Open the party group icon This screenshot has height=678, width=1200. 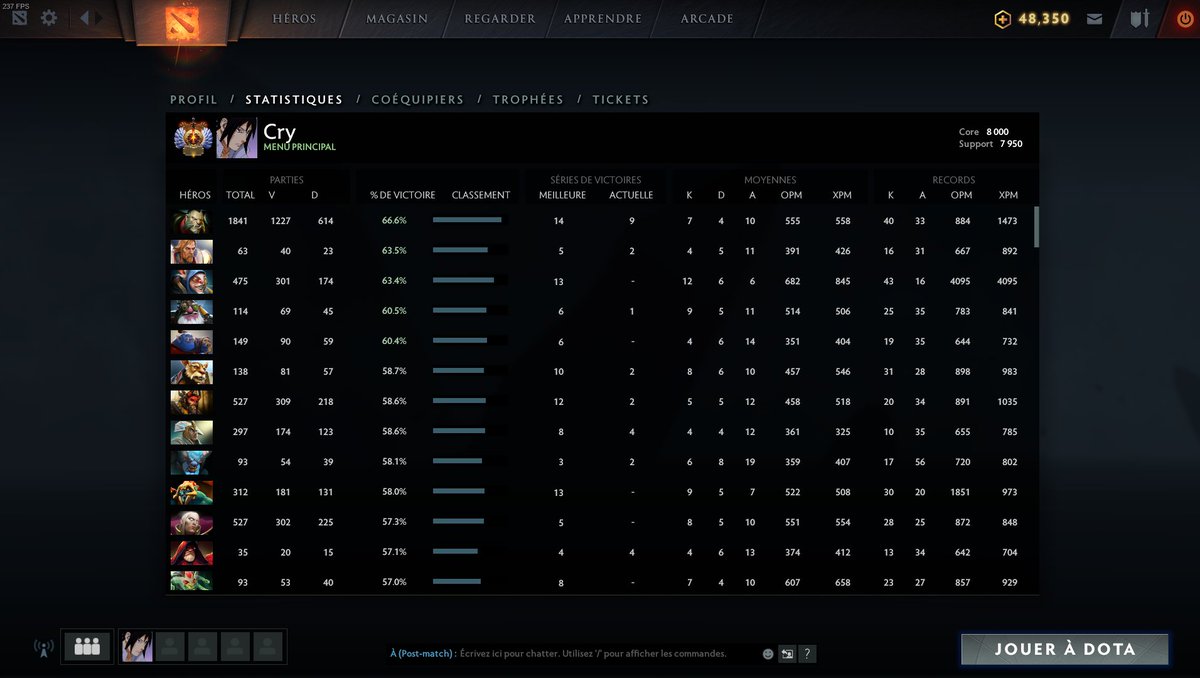[87, 647]
